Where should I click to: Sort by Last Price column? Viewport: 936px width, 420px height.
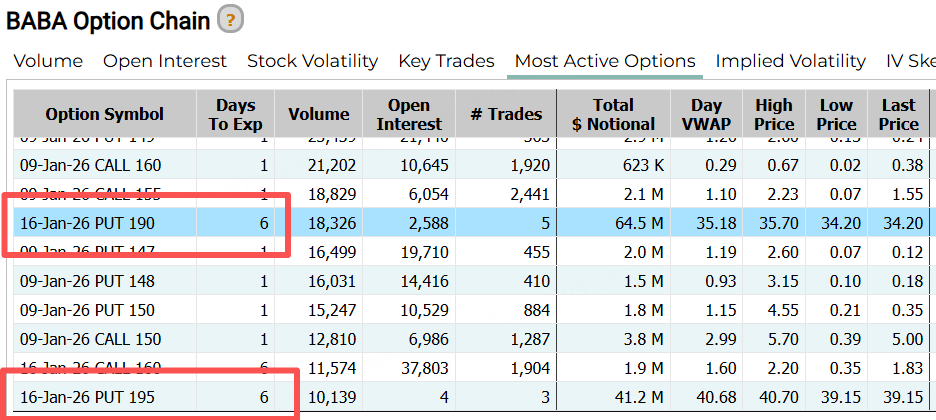tap(898, 114)
